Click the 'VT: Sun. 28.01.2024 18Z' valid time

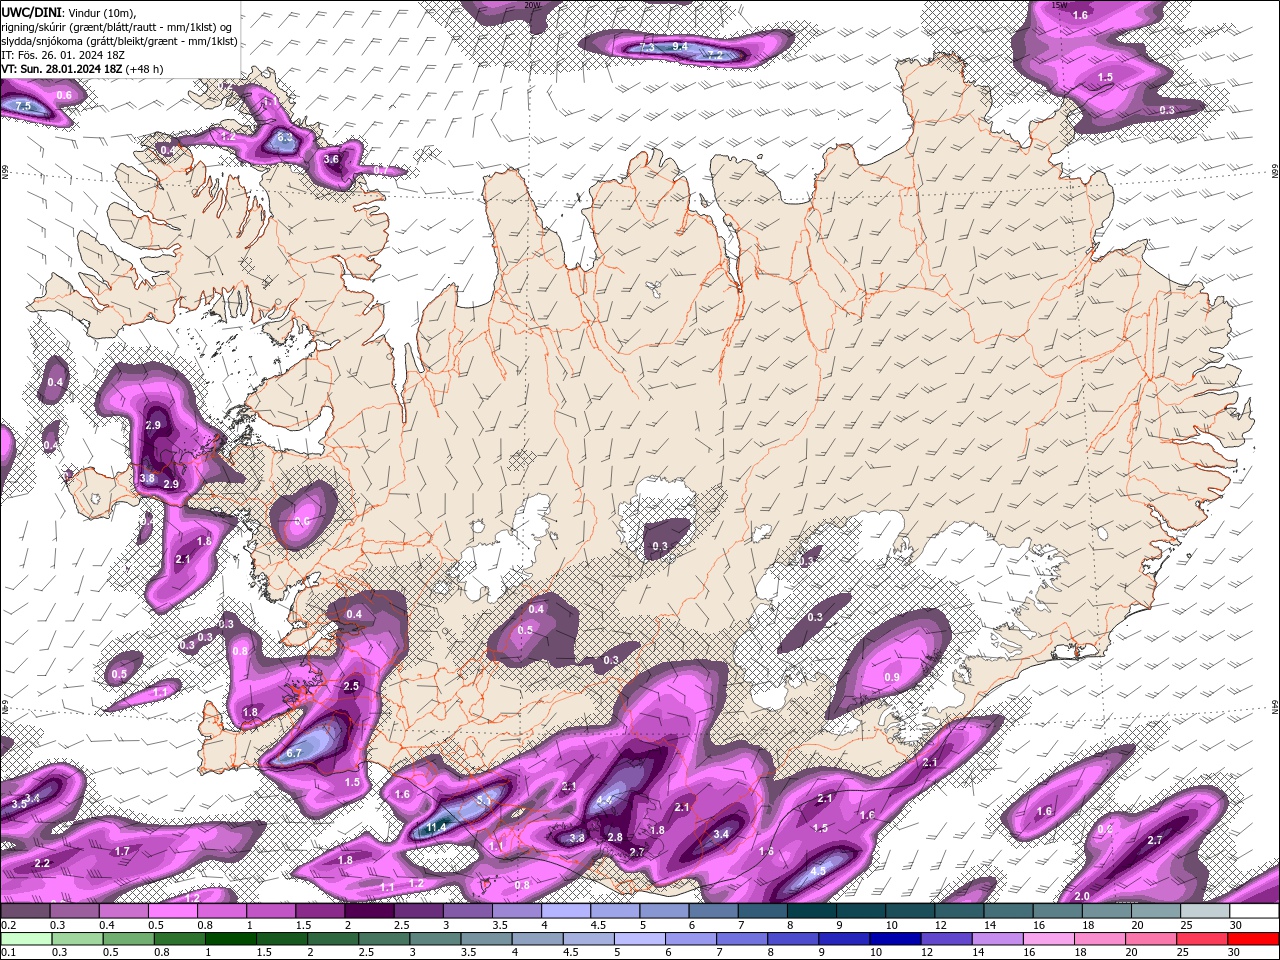[x=62, y=69]
